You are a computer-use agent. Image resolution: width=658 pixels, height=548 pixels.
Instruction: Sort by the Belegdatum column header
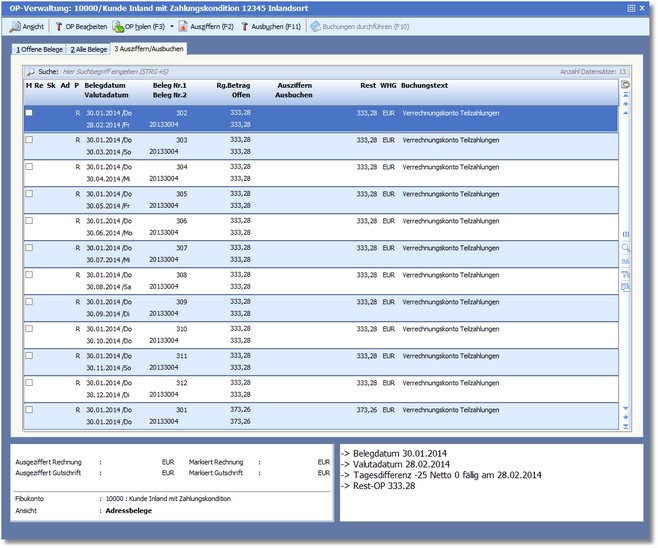point(105,86)
